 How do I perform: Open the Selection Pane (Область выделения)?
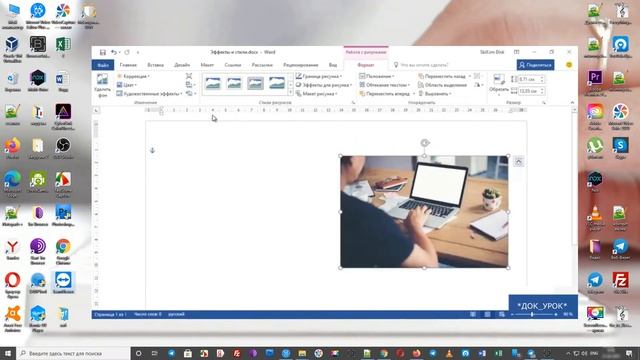(x=442, y=85)
